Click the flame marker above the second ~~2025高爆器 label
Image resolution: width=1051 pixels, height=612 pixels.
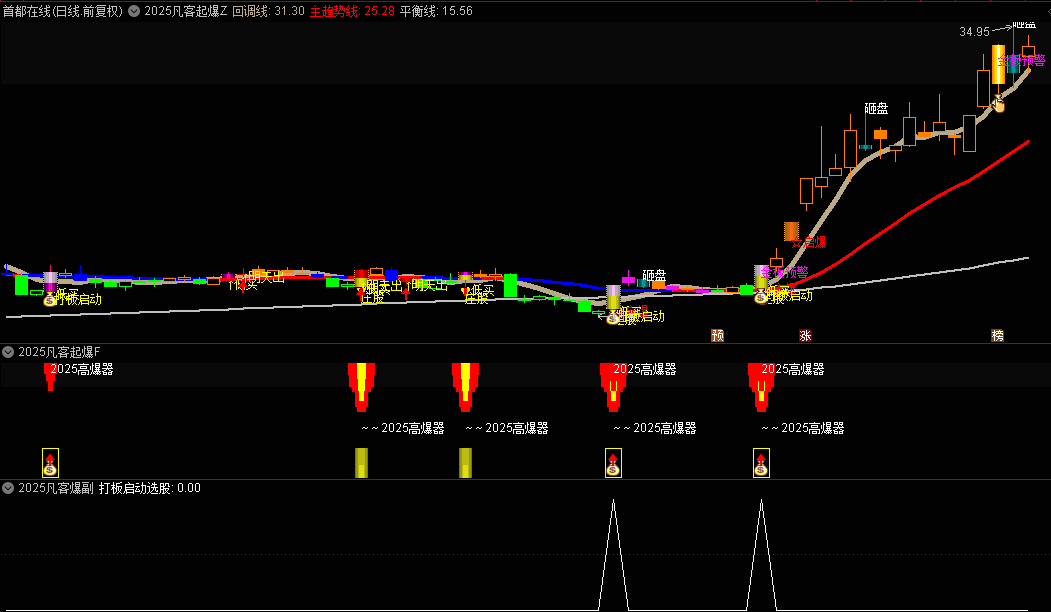(465, 387)
